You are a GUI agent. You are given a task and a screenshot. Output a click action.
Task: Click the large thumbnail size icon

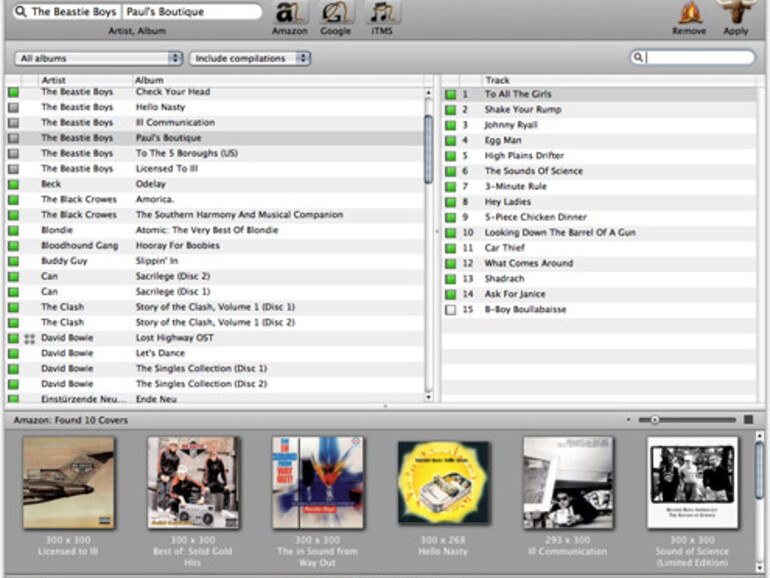coord(748,420)
